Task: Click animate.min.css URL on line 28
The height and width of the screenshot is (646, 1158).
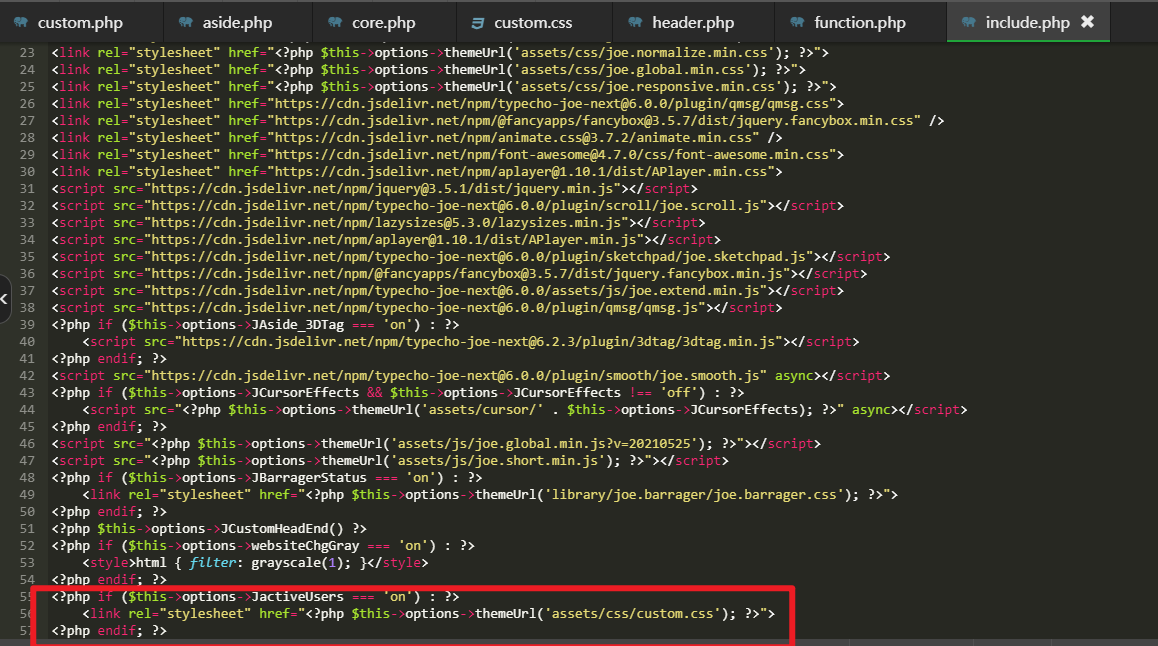Action: pos(513,137)
